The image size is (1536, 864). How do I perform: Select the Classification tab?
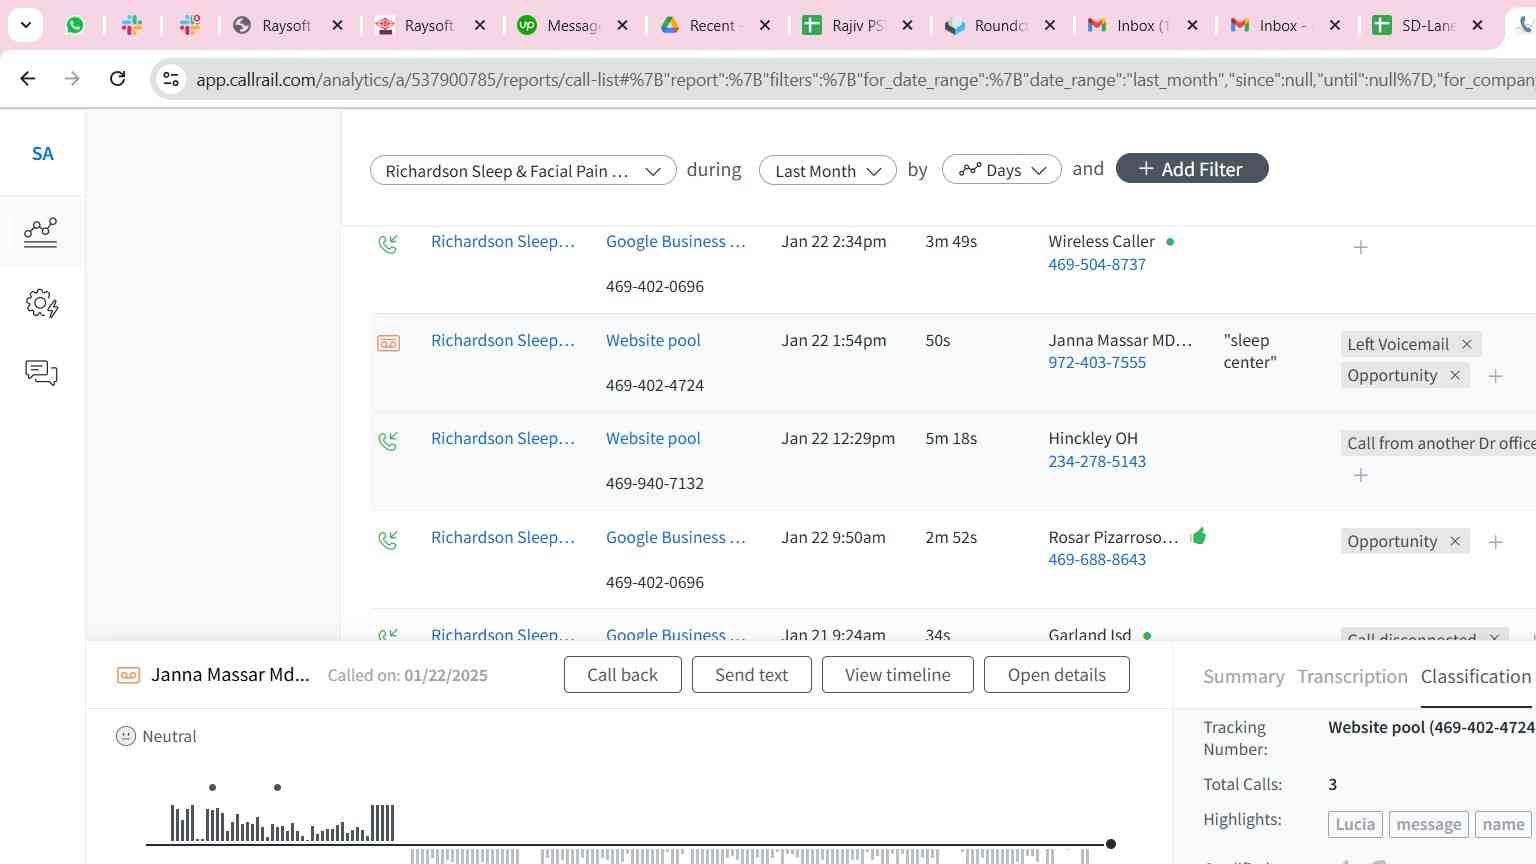tap(1475, 676)
